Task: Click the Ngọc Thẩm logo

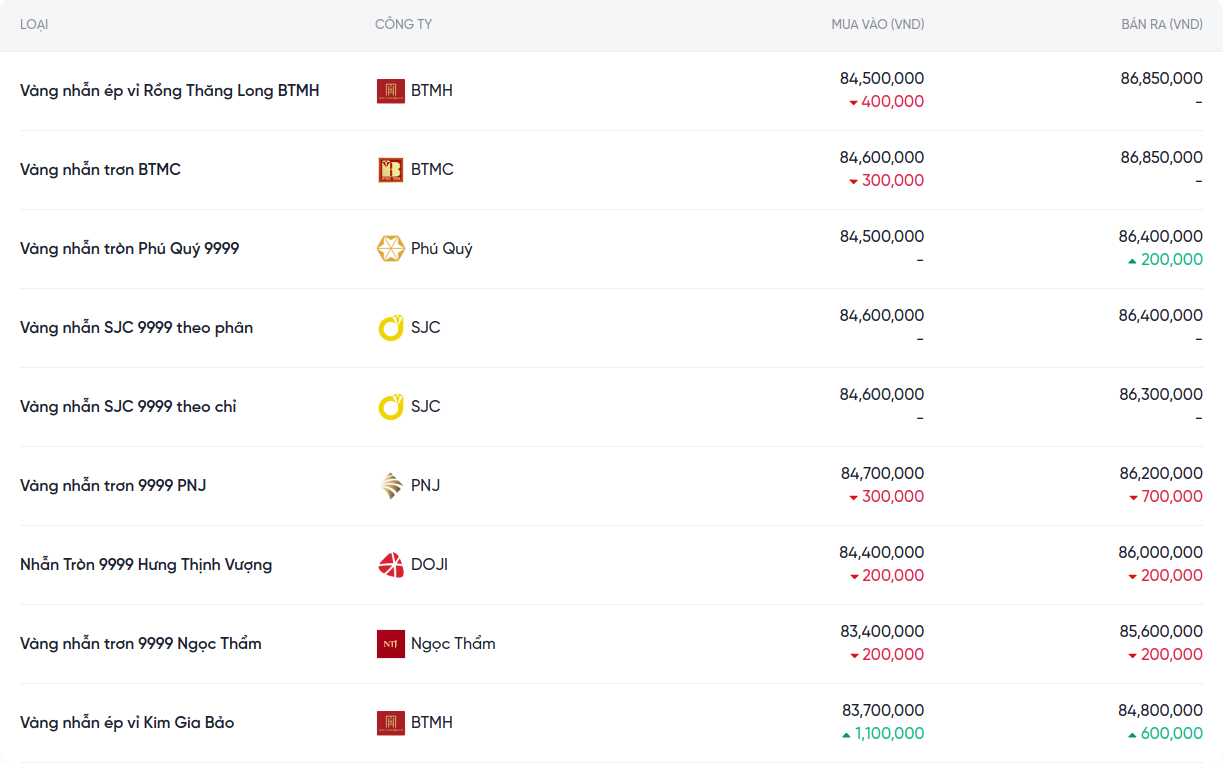Action: [390, 644]
